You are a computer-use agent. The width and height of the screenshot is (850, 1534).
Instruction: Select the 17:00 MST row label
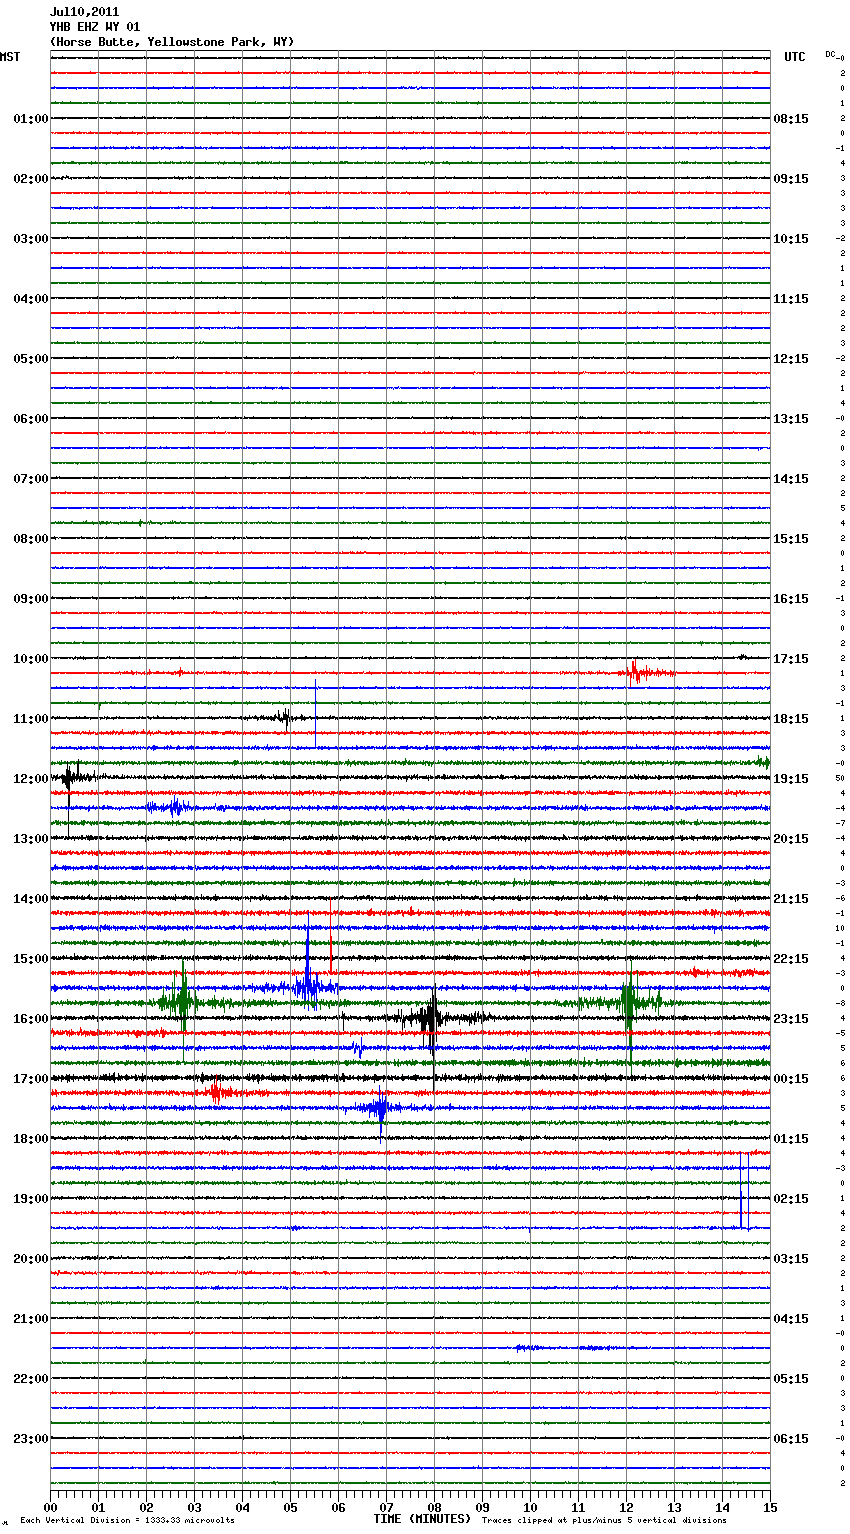[x=30, y=1079]
